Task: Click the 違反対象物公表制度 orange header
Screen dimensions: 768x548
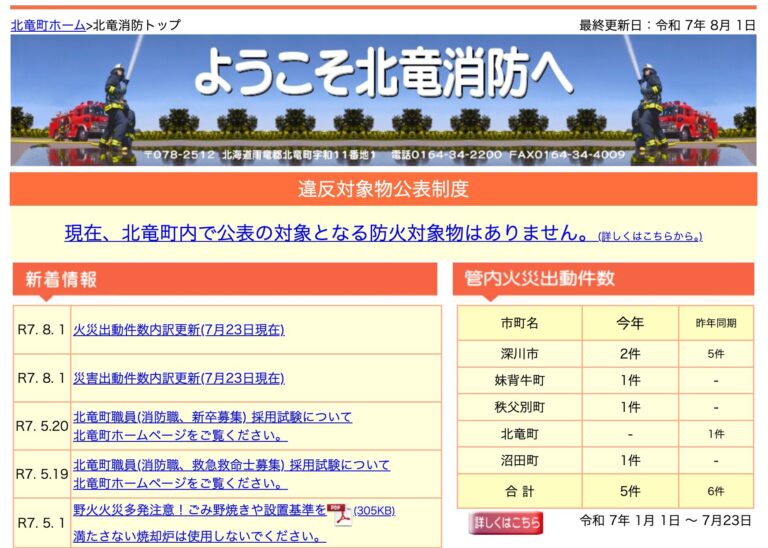Action: (383, 189)
